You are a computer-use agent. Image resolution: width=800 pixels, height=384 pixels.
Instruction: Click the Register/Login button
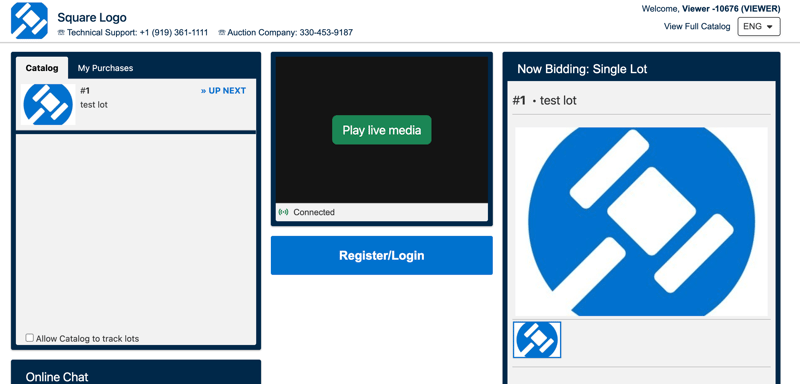click(x=382, y=255)
